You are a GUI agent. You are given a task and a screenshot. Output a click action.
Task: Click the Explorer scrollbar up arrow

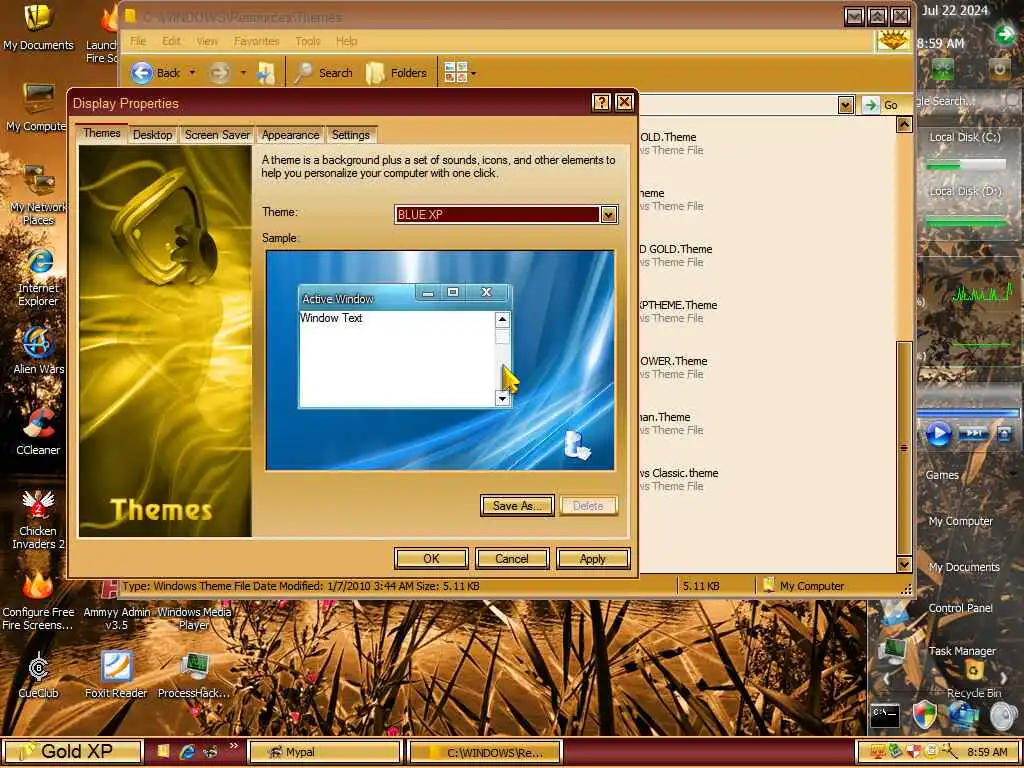[x=904, y=124]
